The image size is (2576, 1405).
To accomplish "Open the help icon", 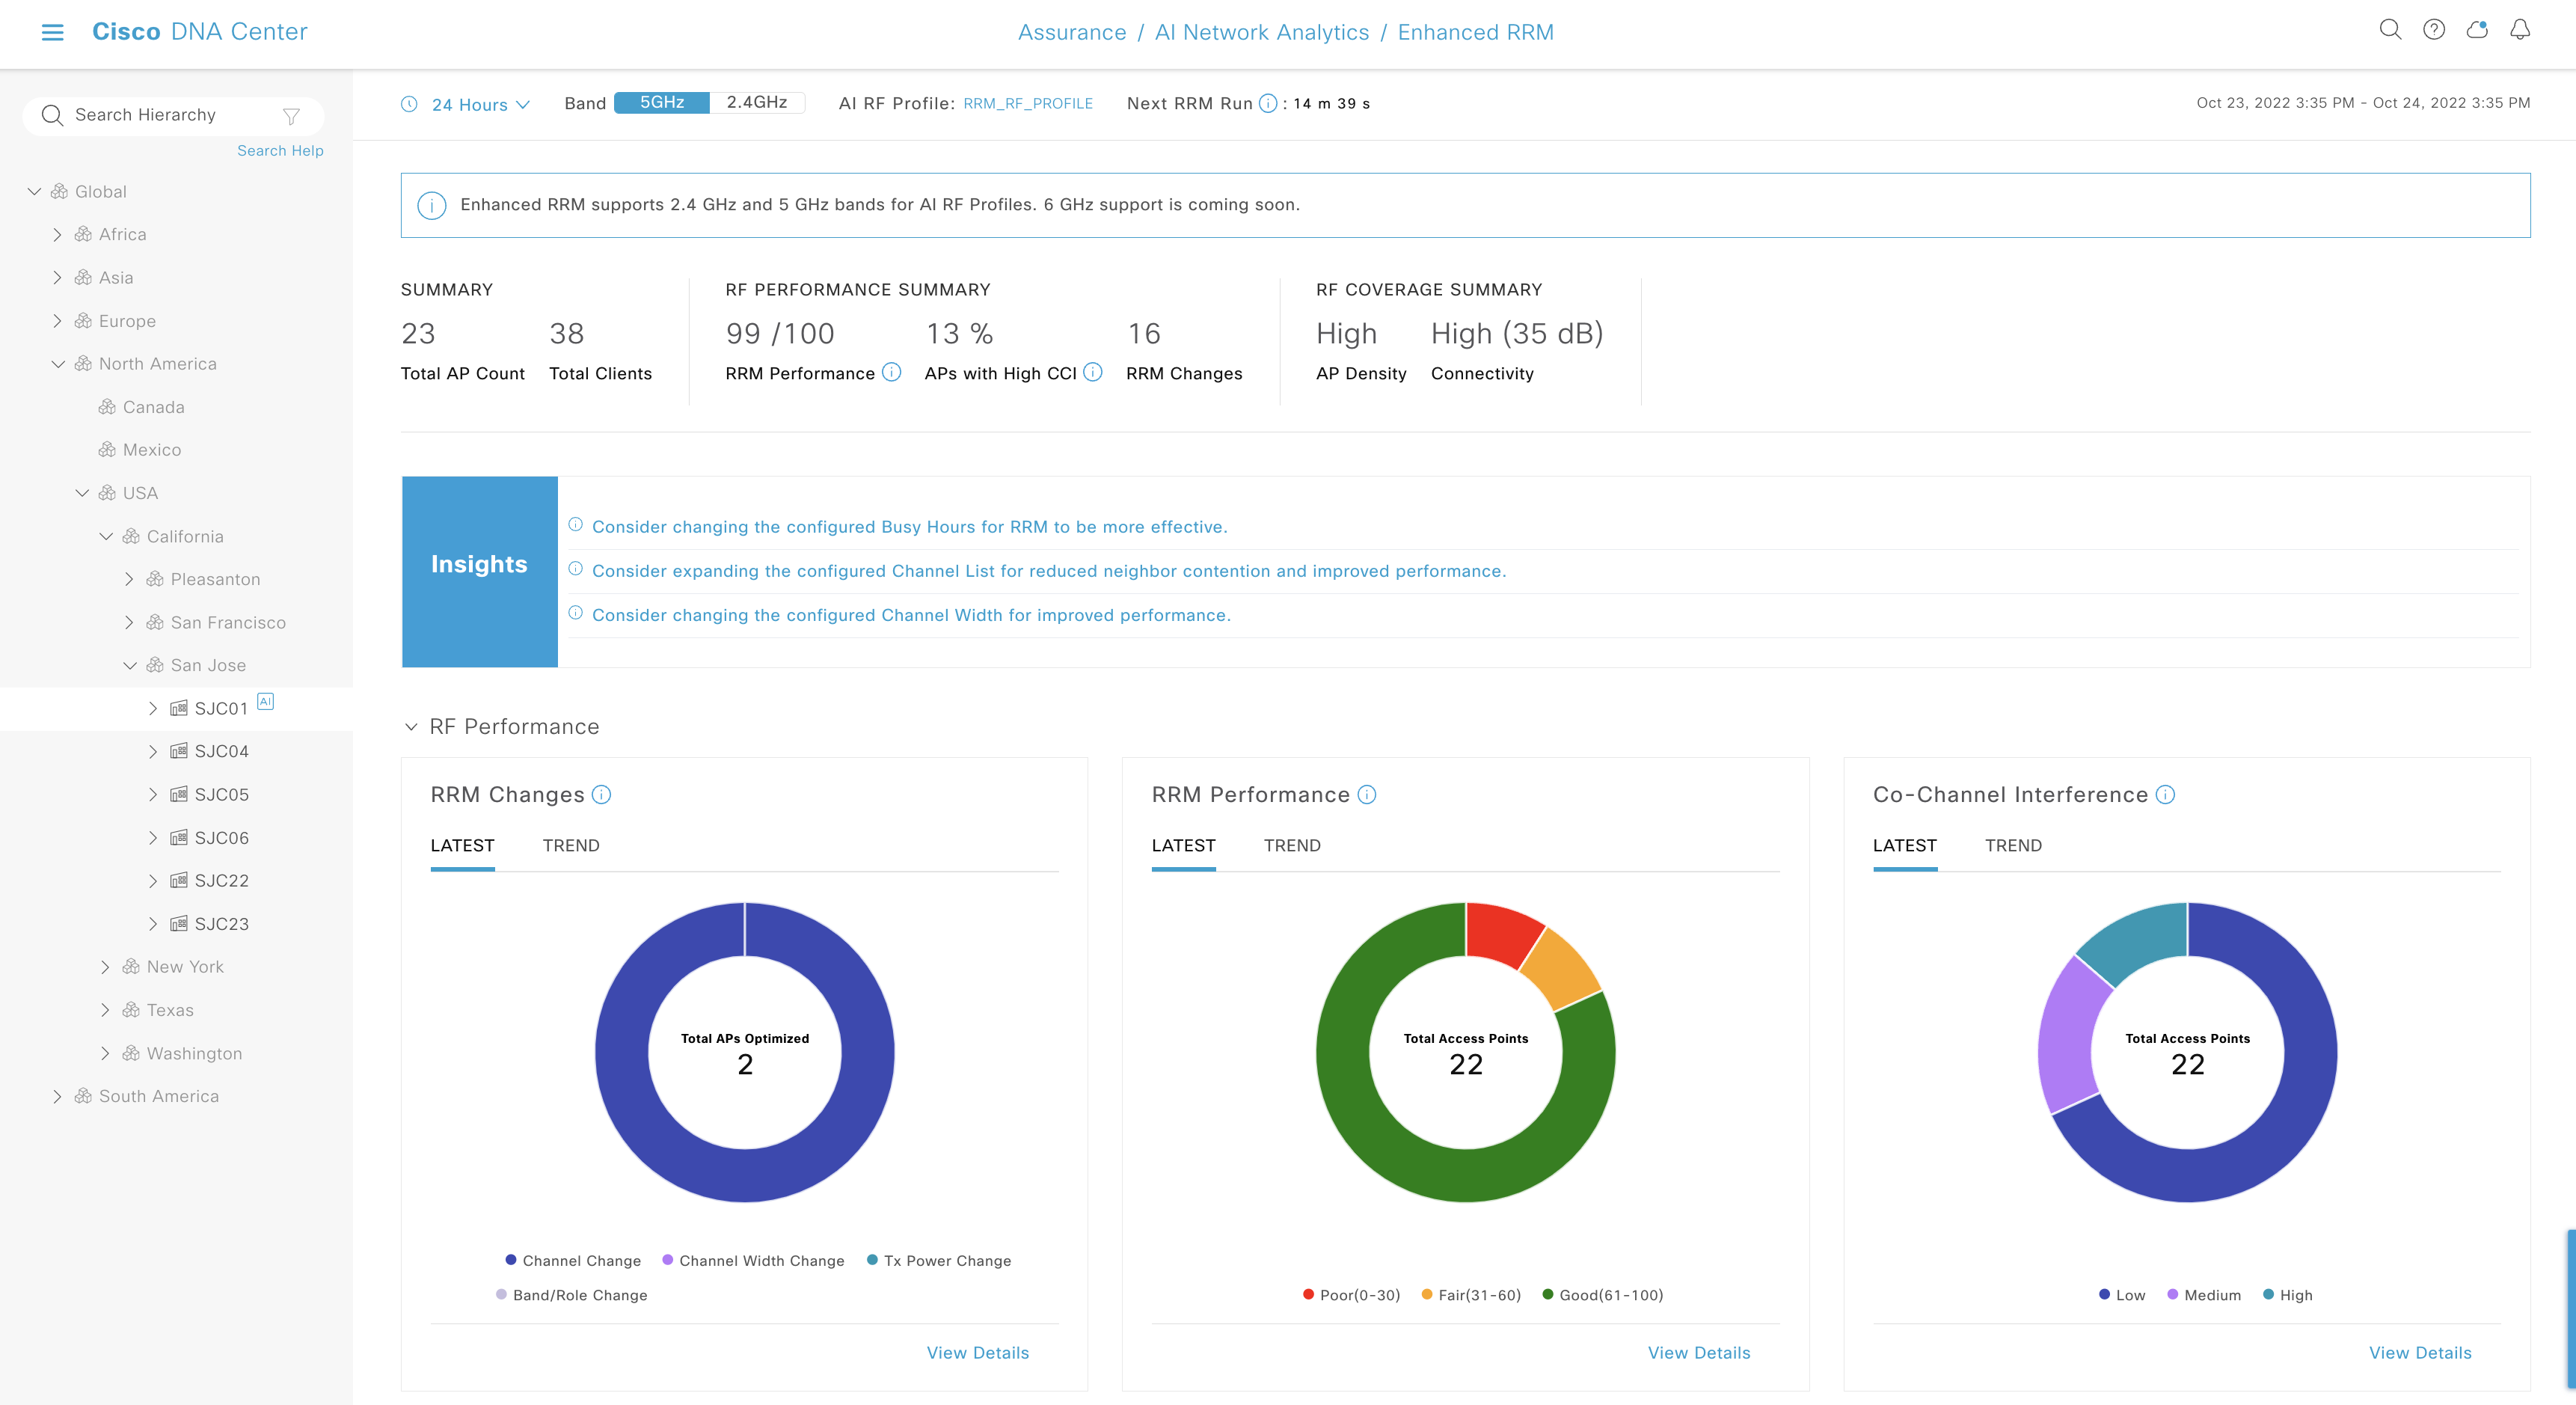I will click(x=2434, y=30).
